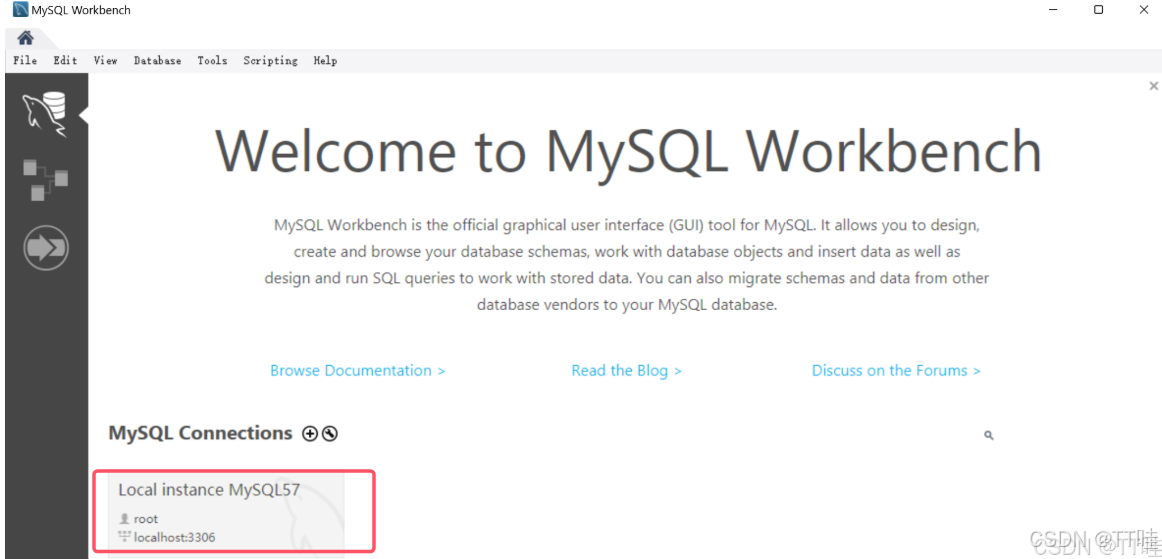Viewport: 1162px width, 559px height.
Task: Maximize the MySQL Workbench window
Action: pos(1098,10)
